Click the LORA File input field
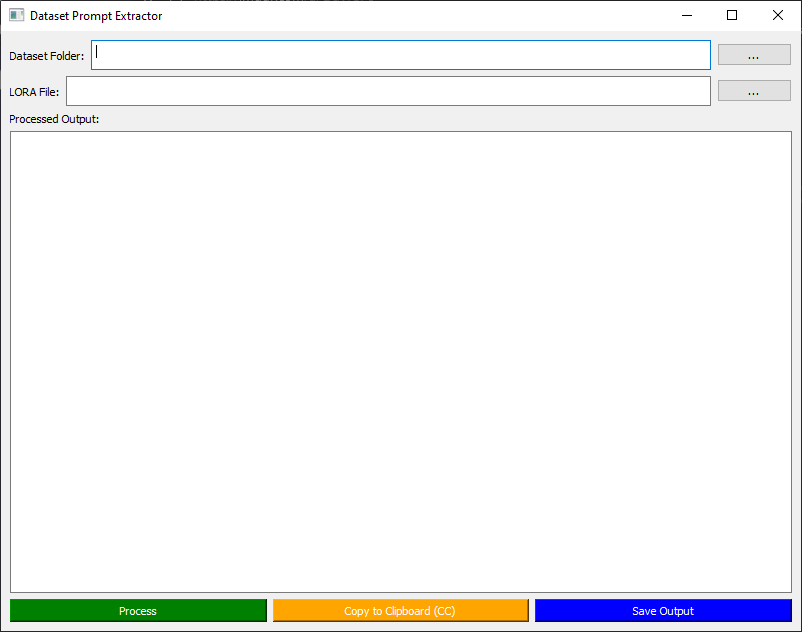 [x=388, y=91]
